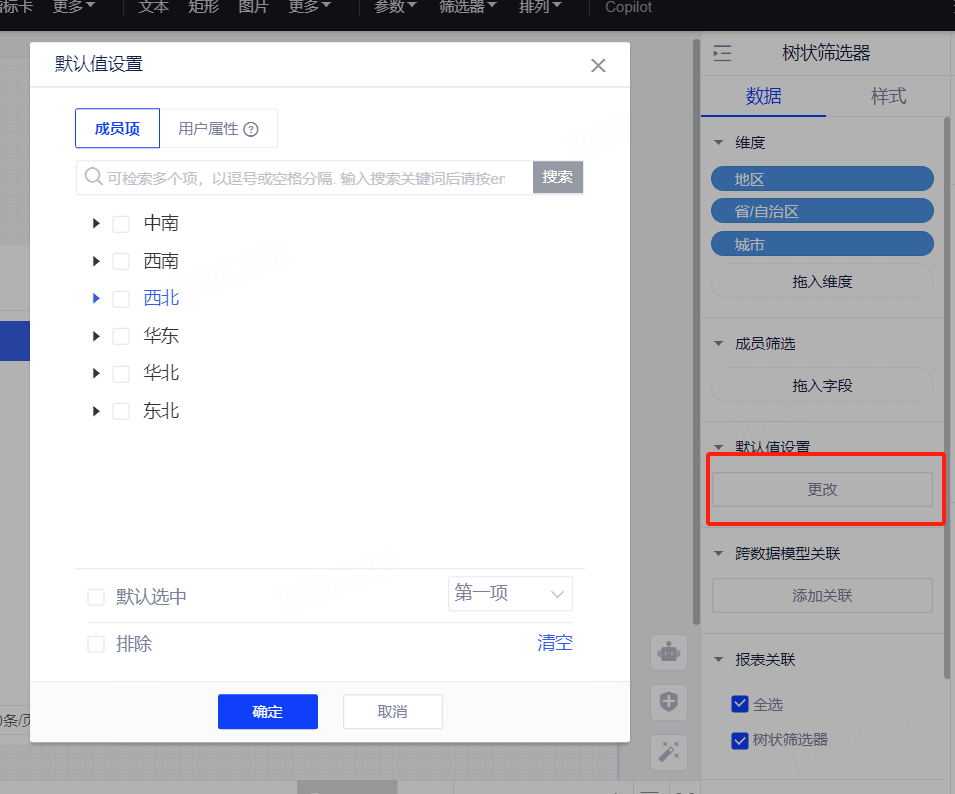Collapse the 维度 section
Image resolution: width=955 pixels, height=794 pixels.
point(718,143)
